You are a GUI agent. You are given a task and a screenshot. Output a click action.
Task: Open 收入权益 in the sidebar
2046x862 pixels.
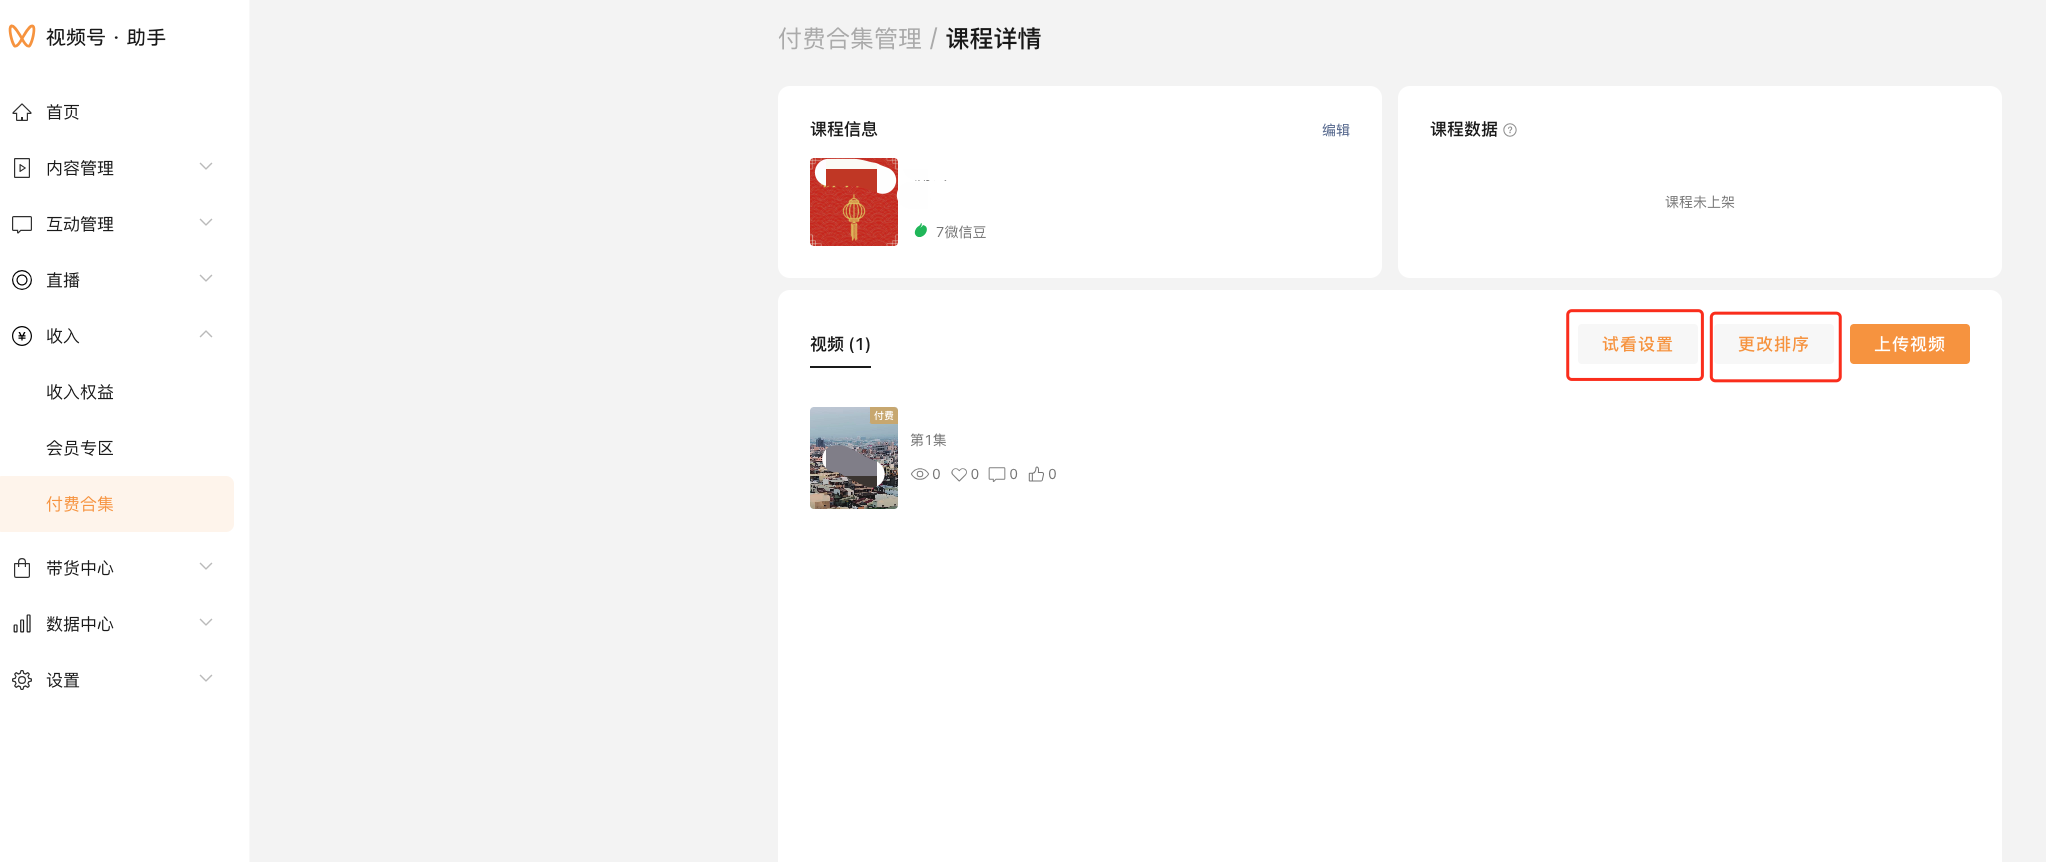80,392
